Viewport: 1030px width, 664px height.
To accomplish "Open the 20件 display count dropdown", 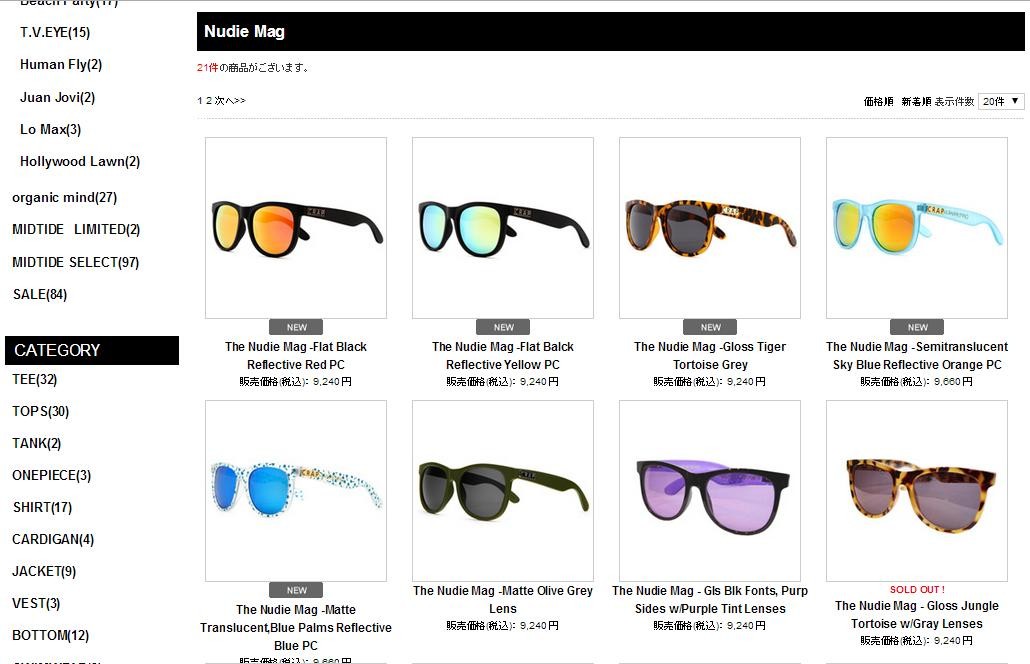I will click(x=1000, y=101).
